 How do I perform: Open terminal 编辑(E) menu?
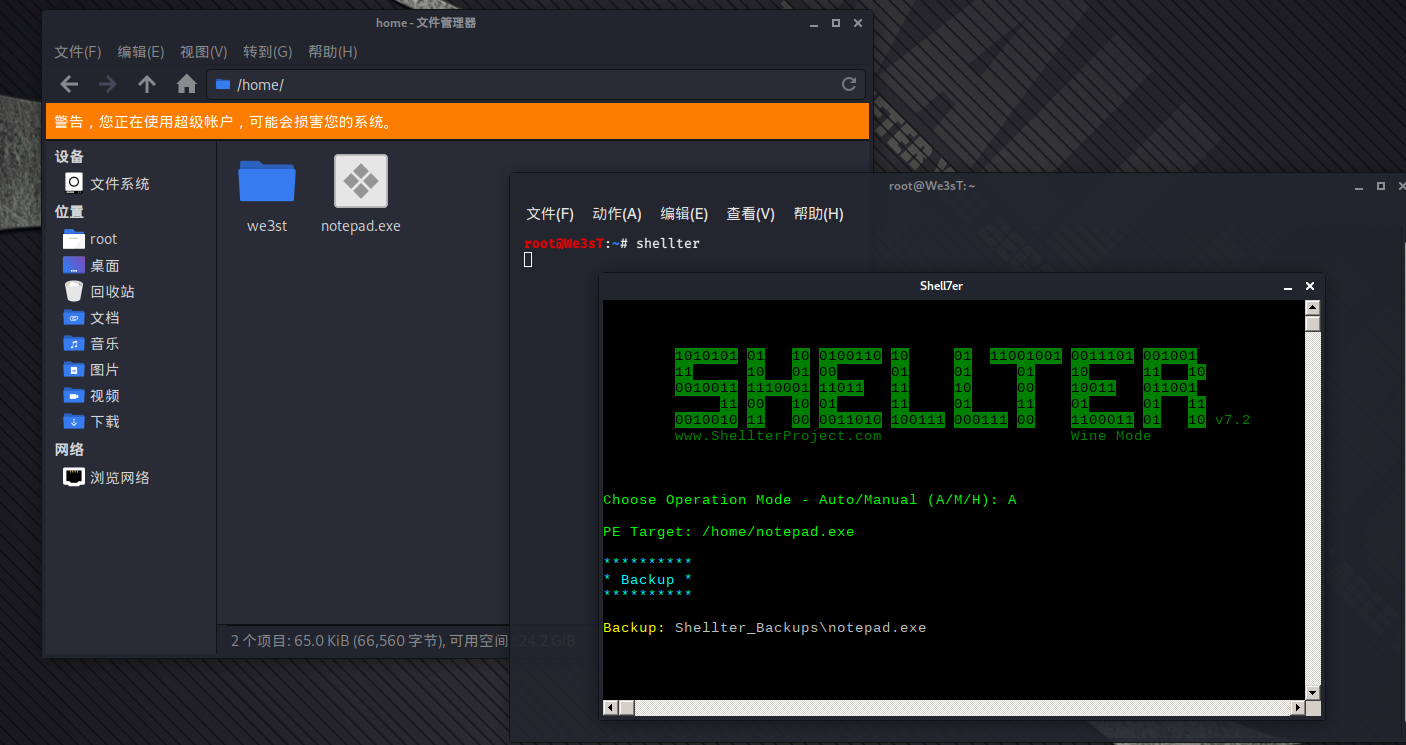684,214
